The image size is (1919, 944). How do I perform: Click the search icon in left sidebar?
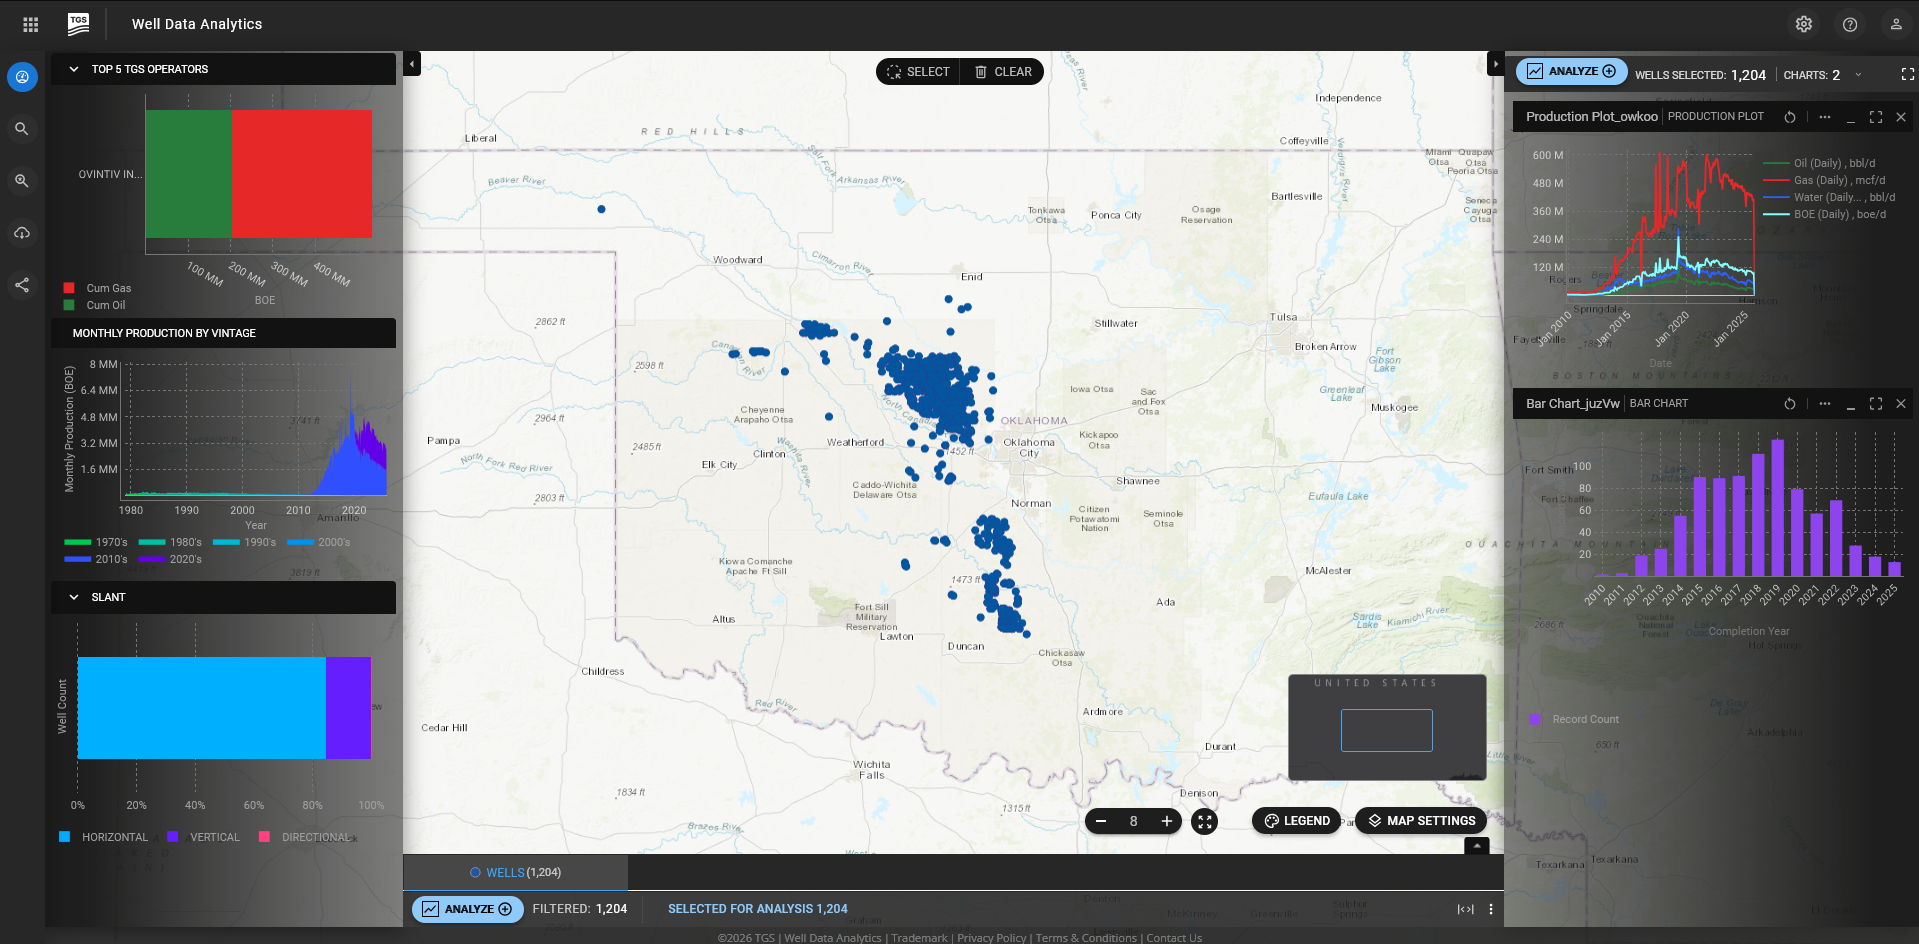(x=22, y=129)
